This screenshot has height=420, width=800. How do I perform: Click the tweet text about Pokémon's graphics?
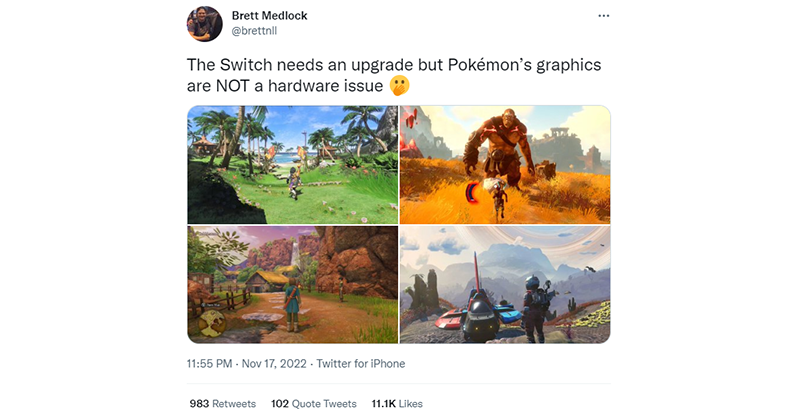pyautogui.click(x=394, y=75)
